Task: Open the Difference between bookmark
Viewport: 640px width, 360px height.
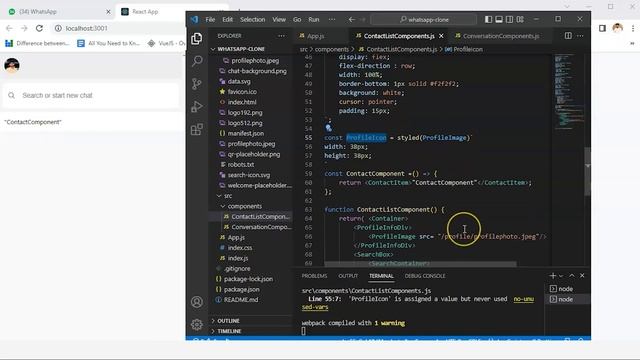Action: click(x=37, y=43)
